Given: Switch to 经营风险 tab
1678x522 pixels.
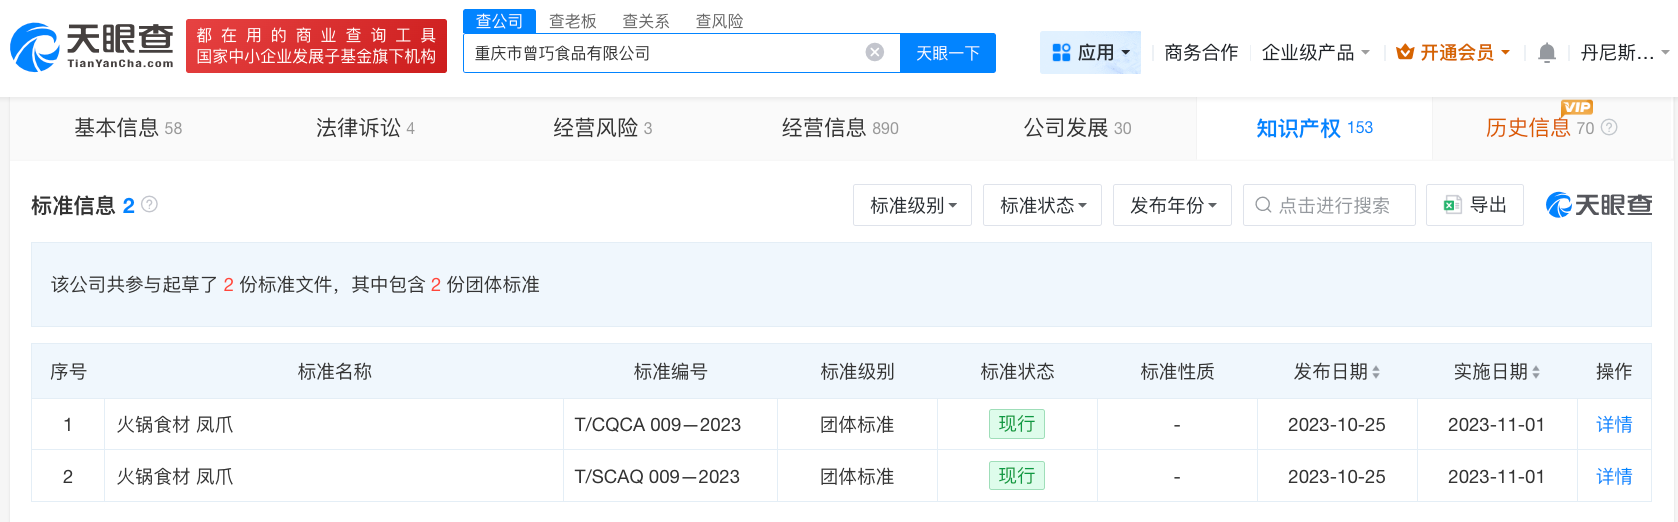Looking at the screenshot, I should click(603, 128).
